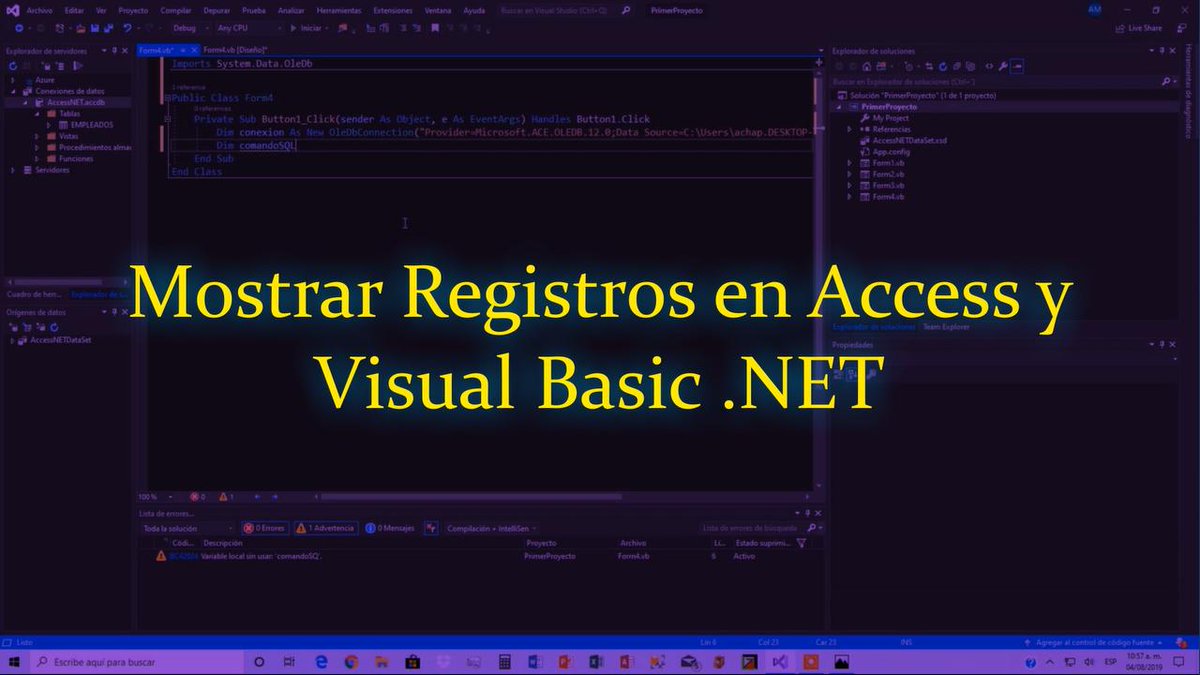Switch to the Team Explorer tab
Image resolution: width=1200 pixels, height=675 pixels.
point(946,327)
